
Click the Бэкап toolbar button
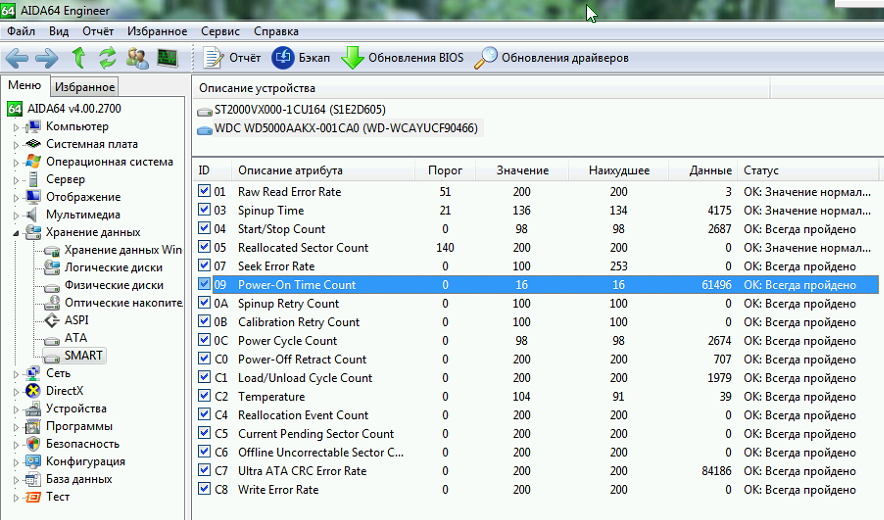point(300,58)
